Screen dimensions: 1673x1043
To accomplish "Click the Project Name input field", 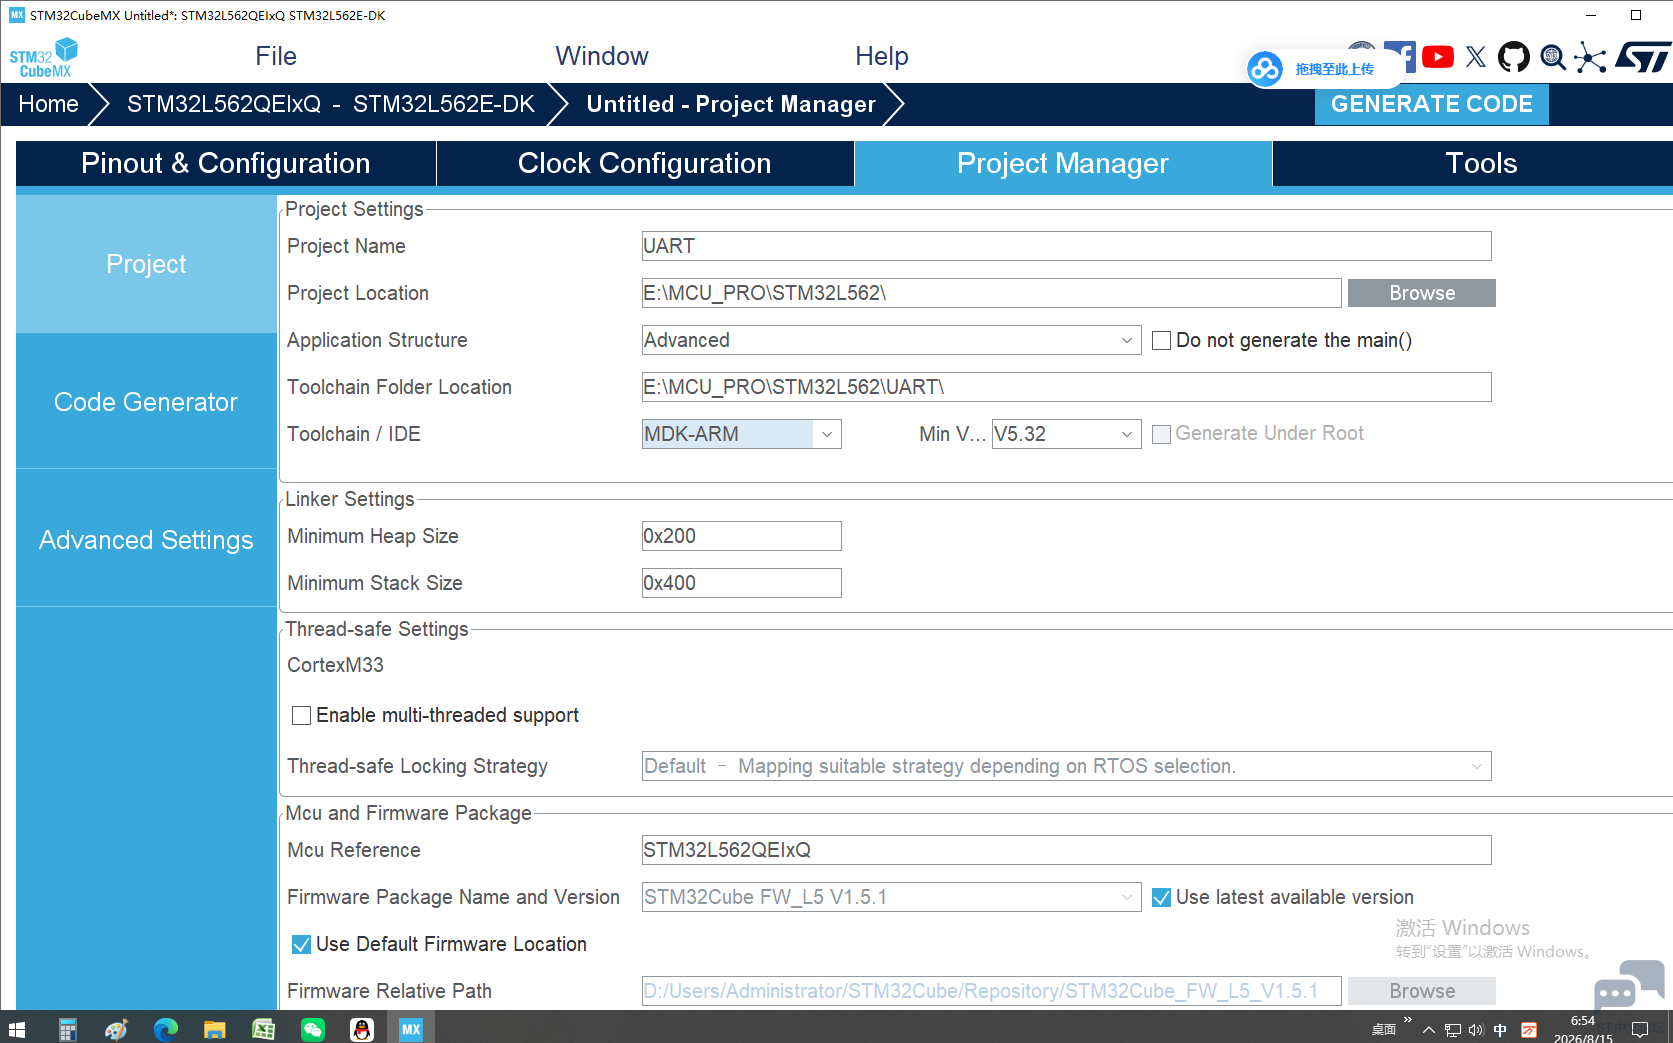I will (1066, 246).
